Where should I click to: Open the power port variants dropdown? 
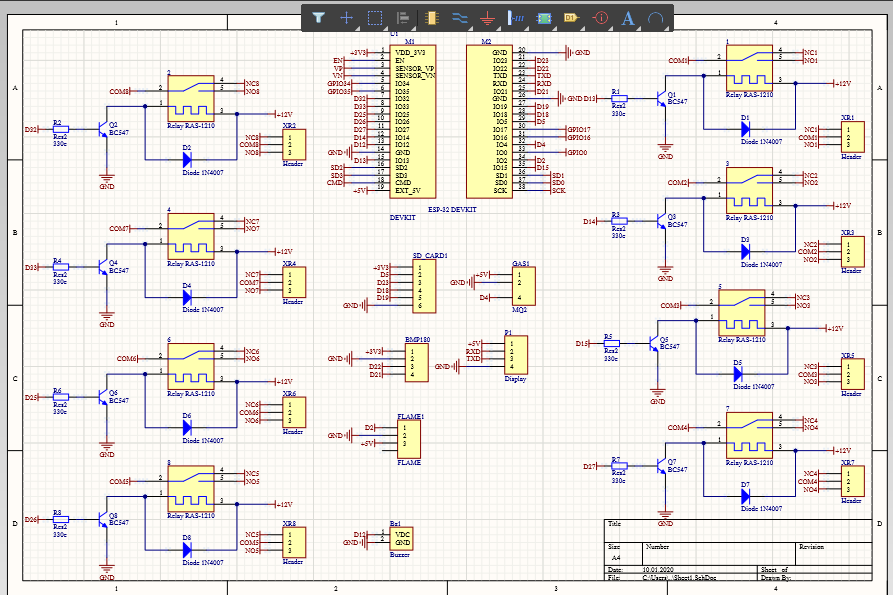pyautogui.click(x=497, y=28)
